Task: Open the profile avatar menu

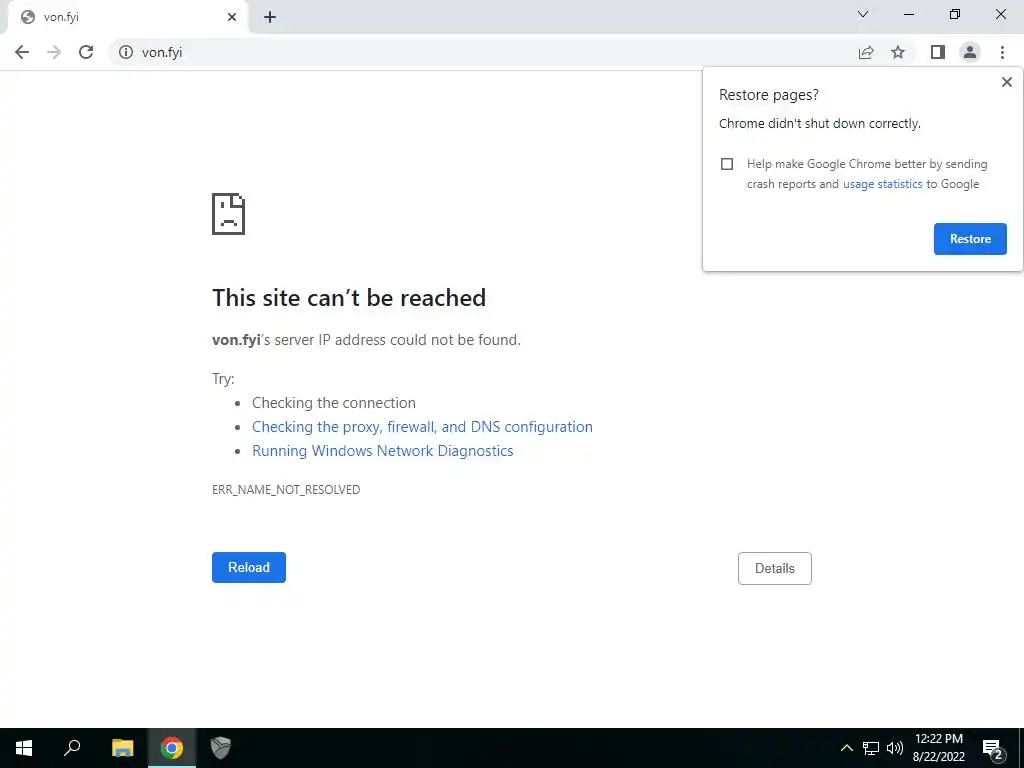Action: 970,52
